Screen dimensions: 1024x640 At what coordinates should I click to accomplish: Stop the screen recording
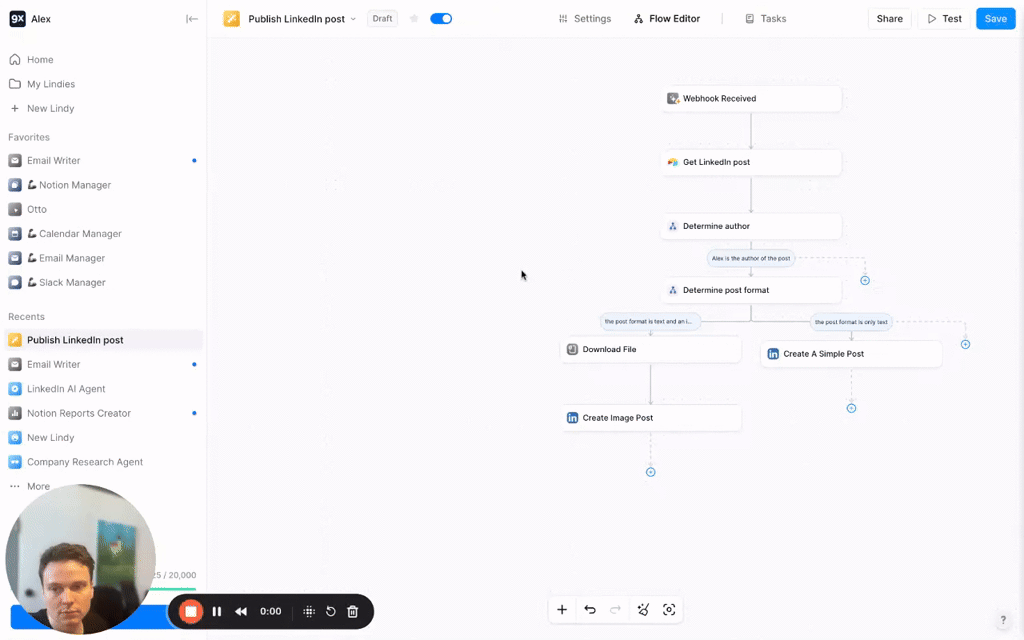190,611
